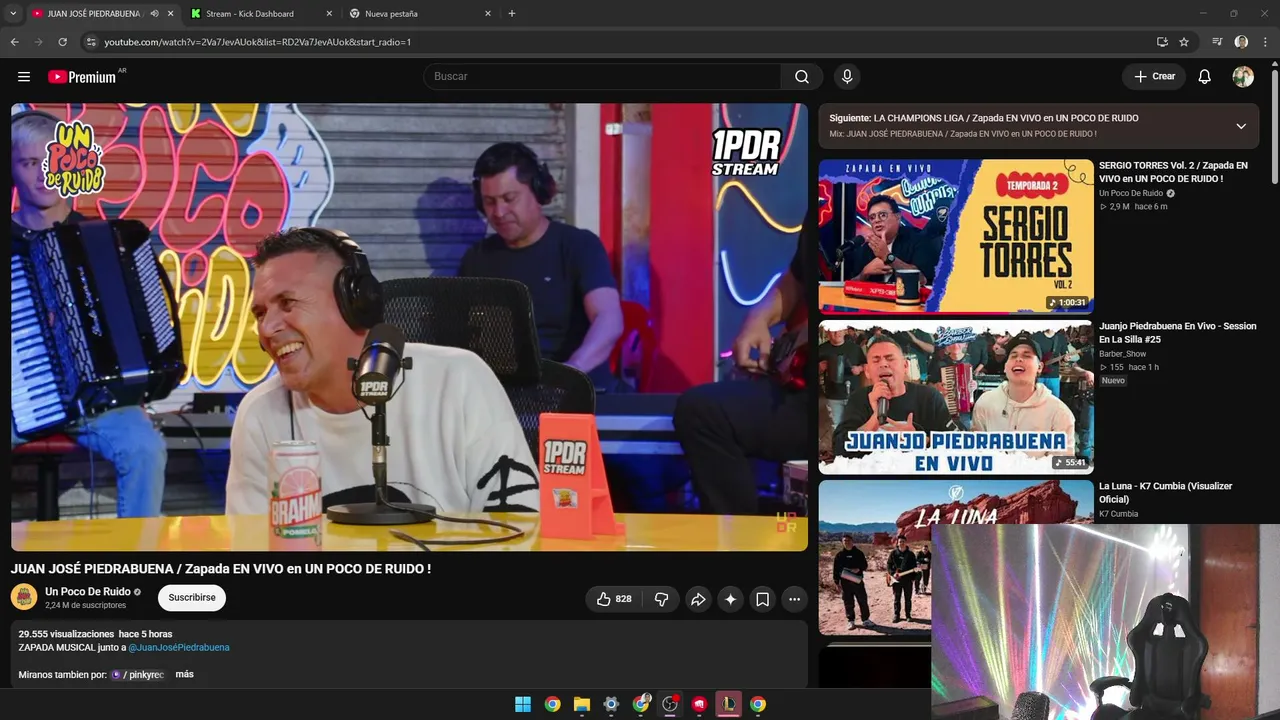Open the Un Poco De Ruido channel name
1280x720 pixels.
(x=88, y=592)
